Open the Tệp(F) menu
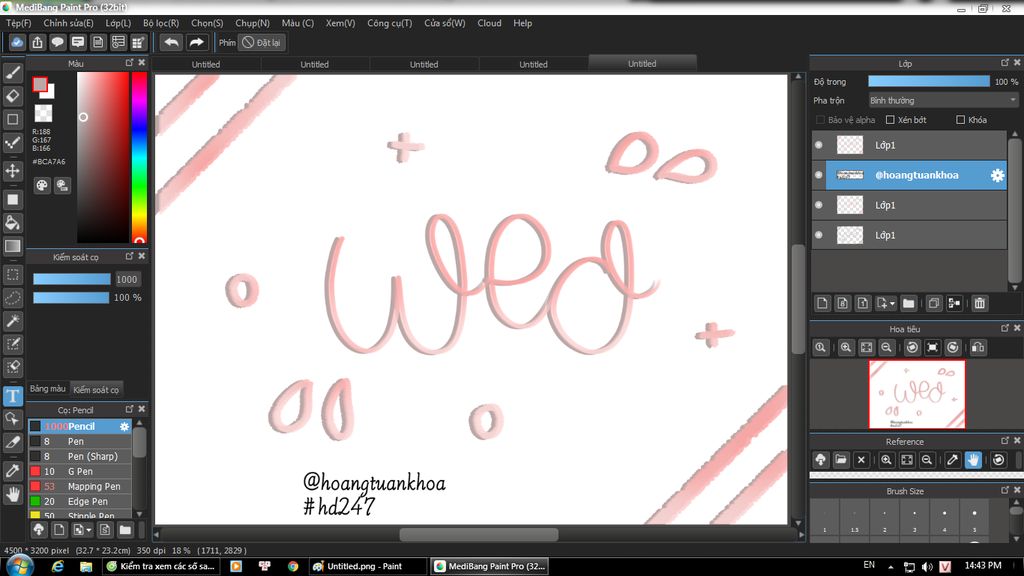The height and width of the screenshot is (576, 1024). tap(18, 23)
